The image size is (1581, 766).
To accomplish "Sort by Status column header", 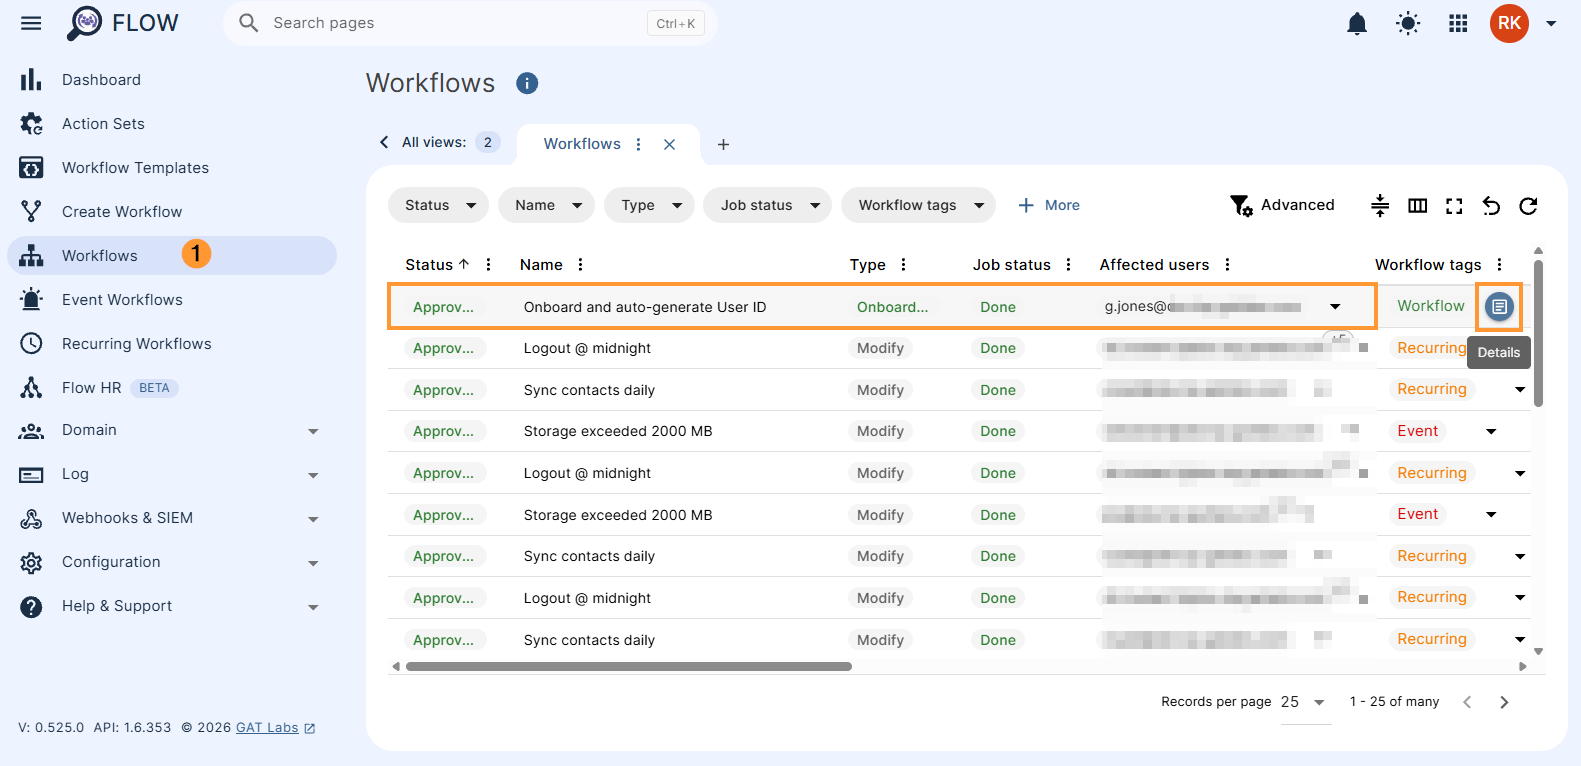I will (437, 265).
